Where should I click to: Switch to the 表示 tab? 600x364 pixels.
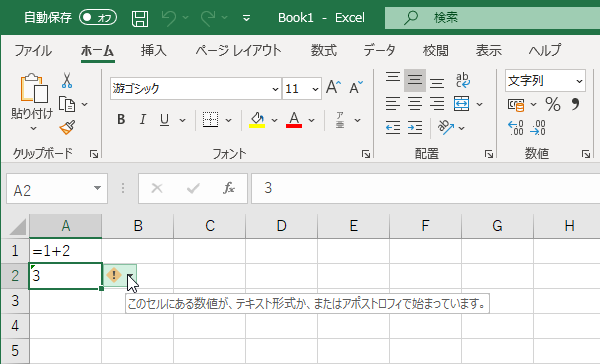point(489,51)
